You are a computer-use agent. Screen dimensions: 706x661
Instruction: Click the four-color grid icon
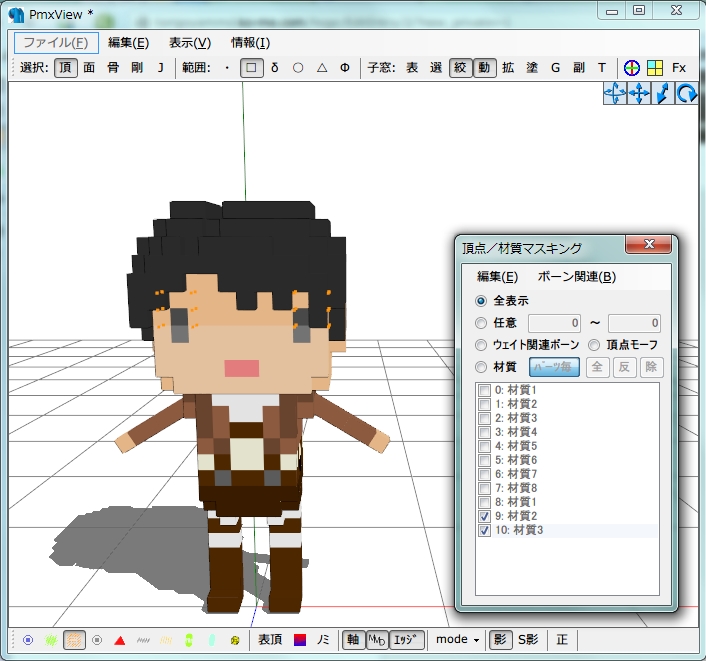pyautogui.click(x=655, y=68)
